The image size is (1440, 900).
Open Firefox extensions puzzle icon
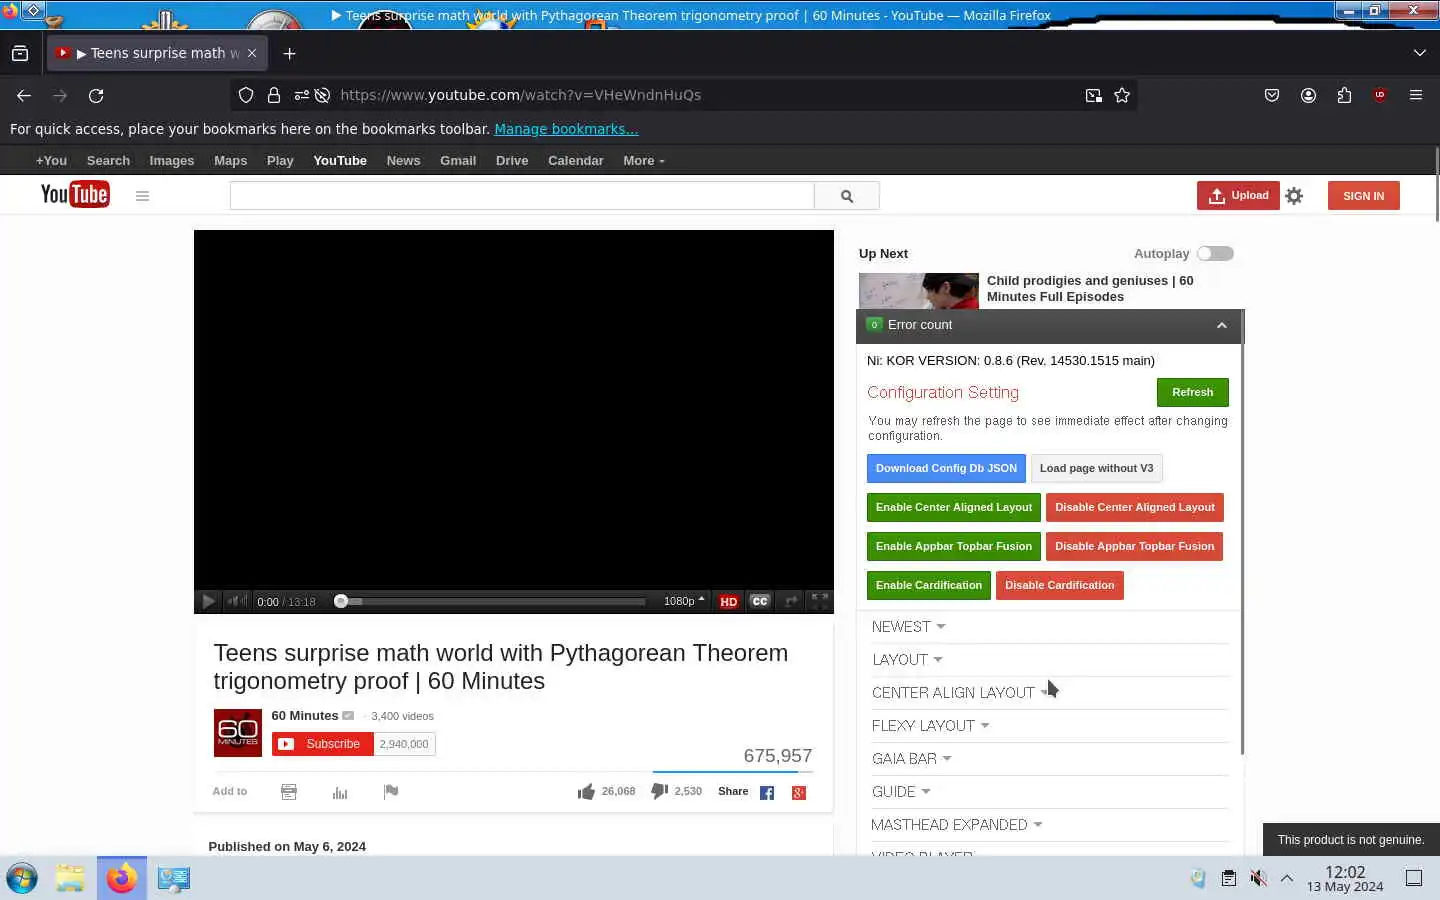click(1344, 95)
